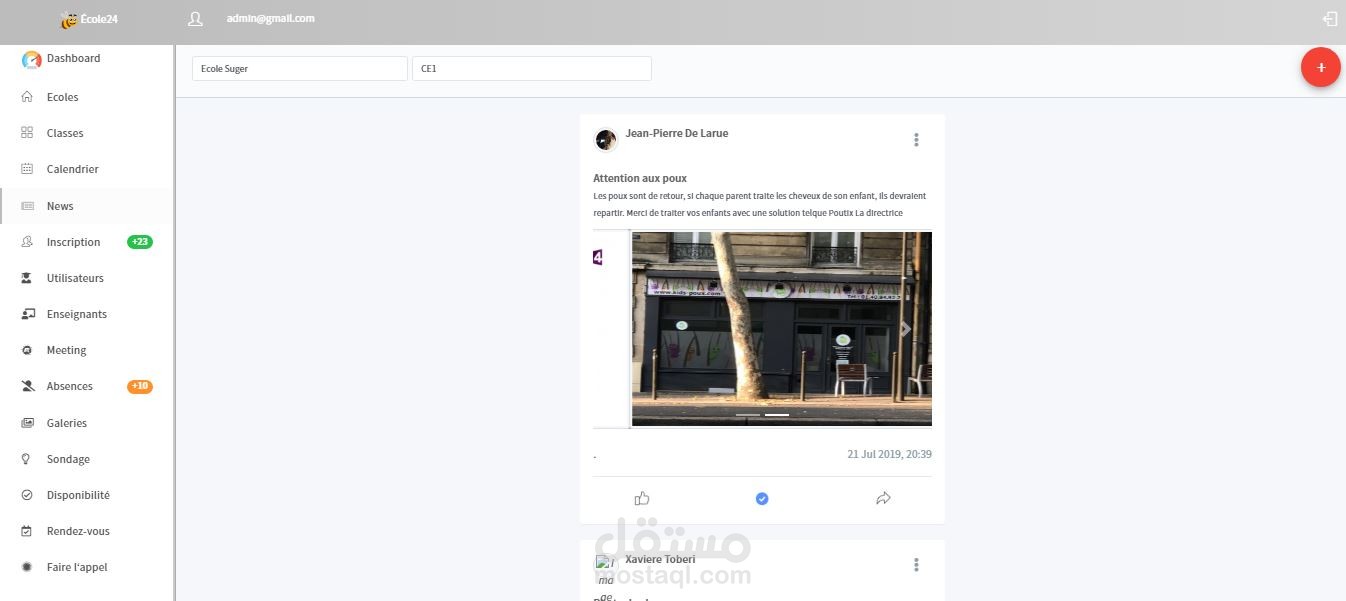This screenshot has width=1346, height=601.
Task: Select Sondage in sidebar
Action: [x=68, y=459]
